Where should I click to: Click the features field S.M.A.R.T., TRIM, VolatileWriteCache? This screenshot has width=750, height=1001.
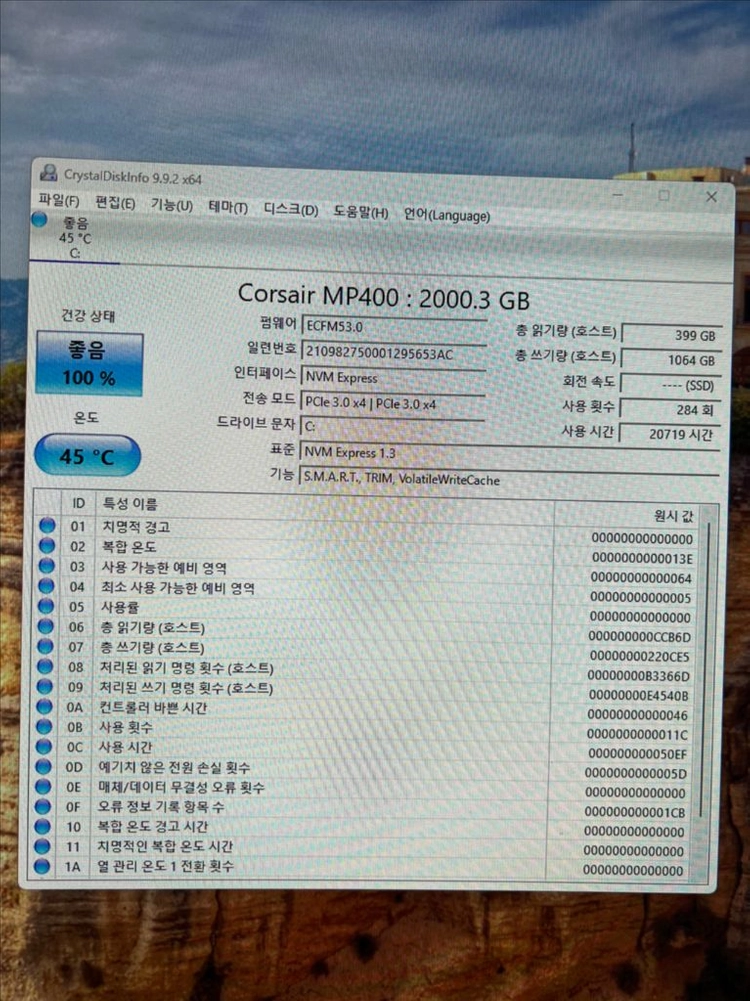click(509, 479)
